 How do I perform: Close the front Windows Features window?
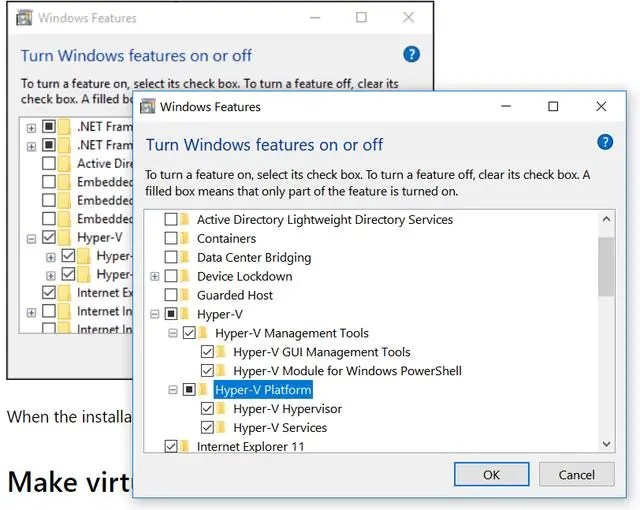601,106
